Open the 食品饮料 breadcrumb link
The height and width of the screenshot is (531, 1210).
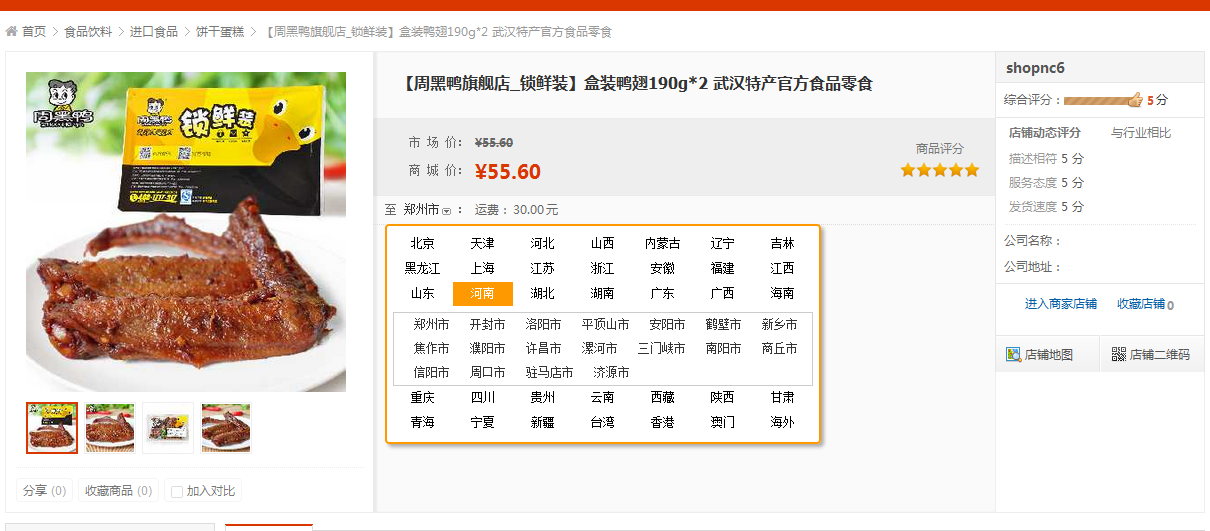88,32
